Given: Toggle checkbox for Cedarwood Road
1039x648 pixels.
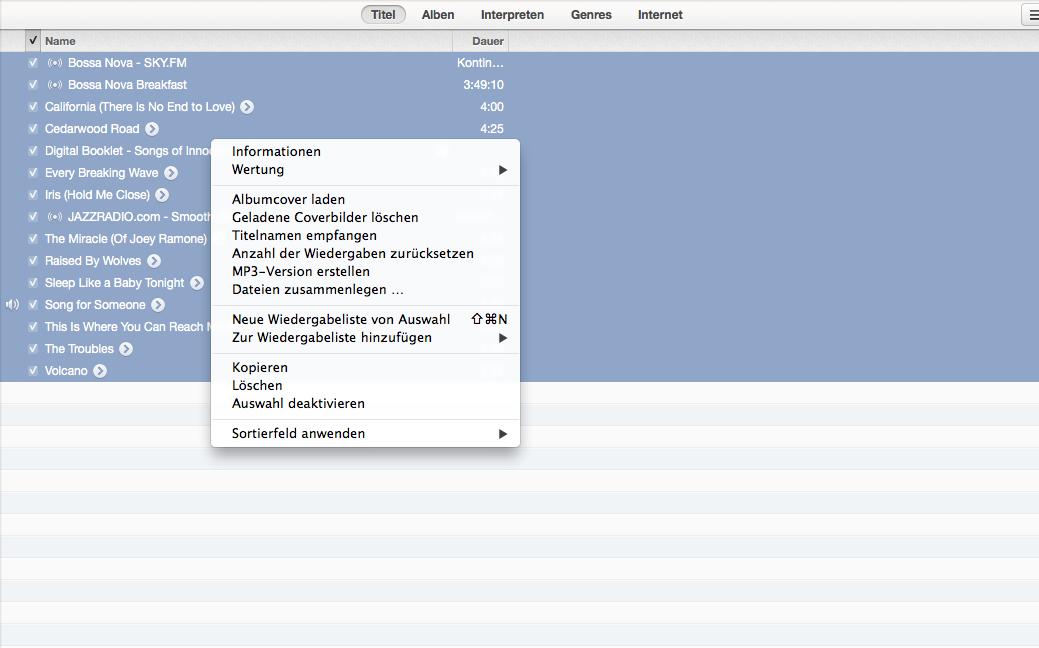Looking at the screenshot, I should [x=32, y=129].
